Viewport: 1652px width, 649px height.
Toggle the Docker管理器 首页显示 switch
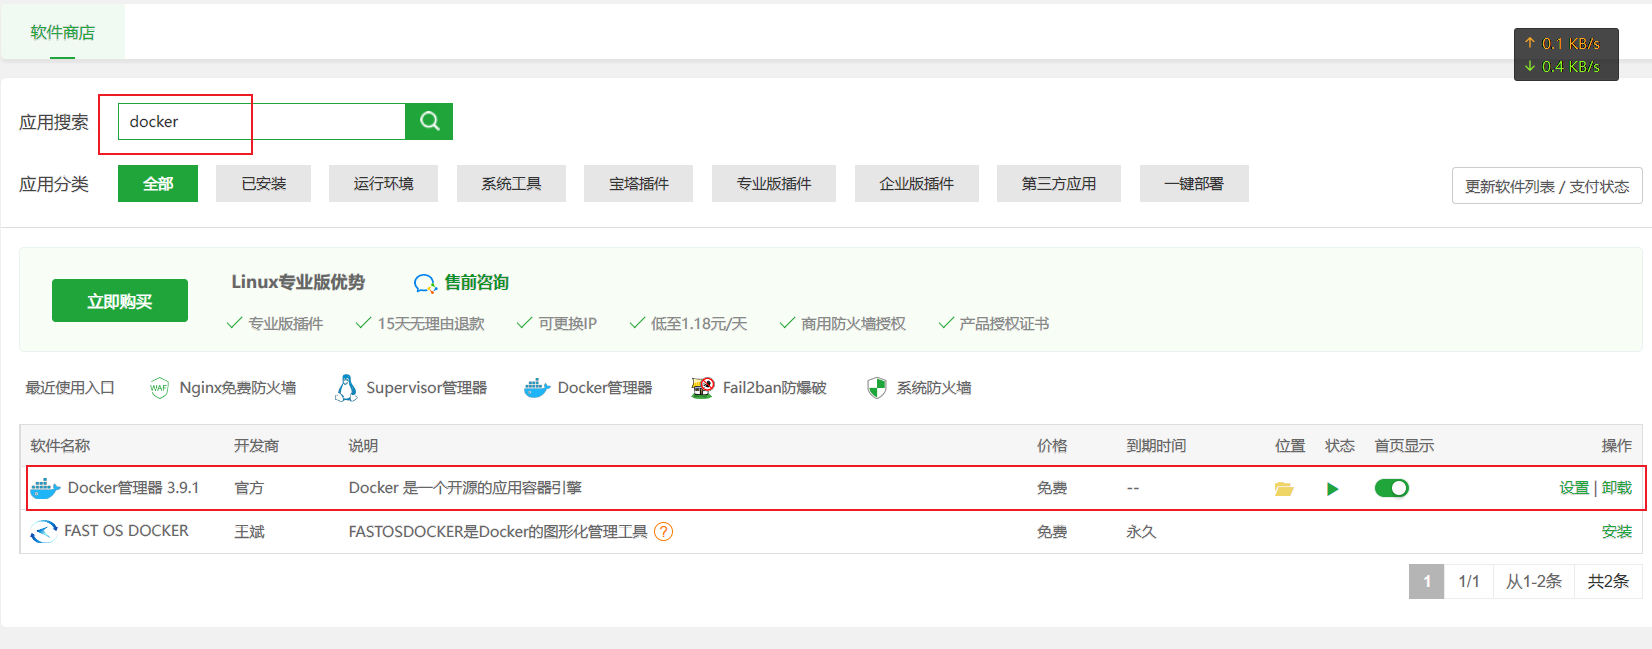coord(1391,488)
